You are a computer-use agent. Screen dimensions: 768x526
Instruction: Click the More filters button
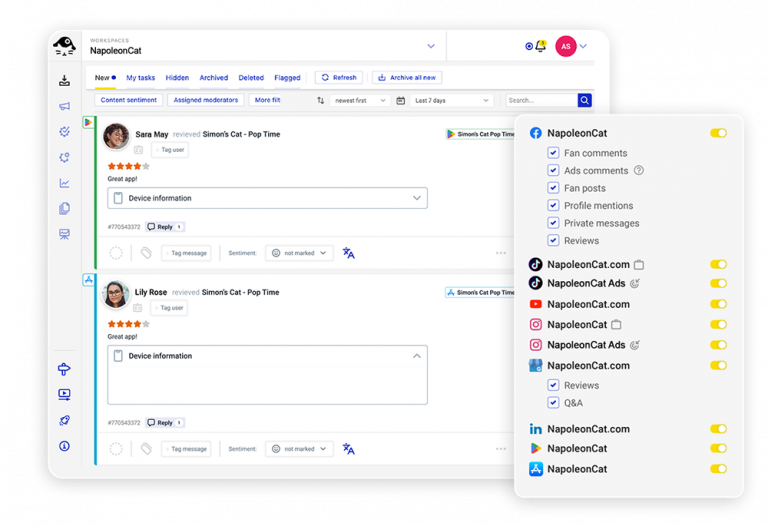coord(267,100)
